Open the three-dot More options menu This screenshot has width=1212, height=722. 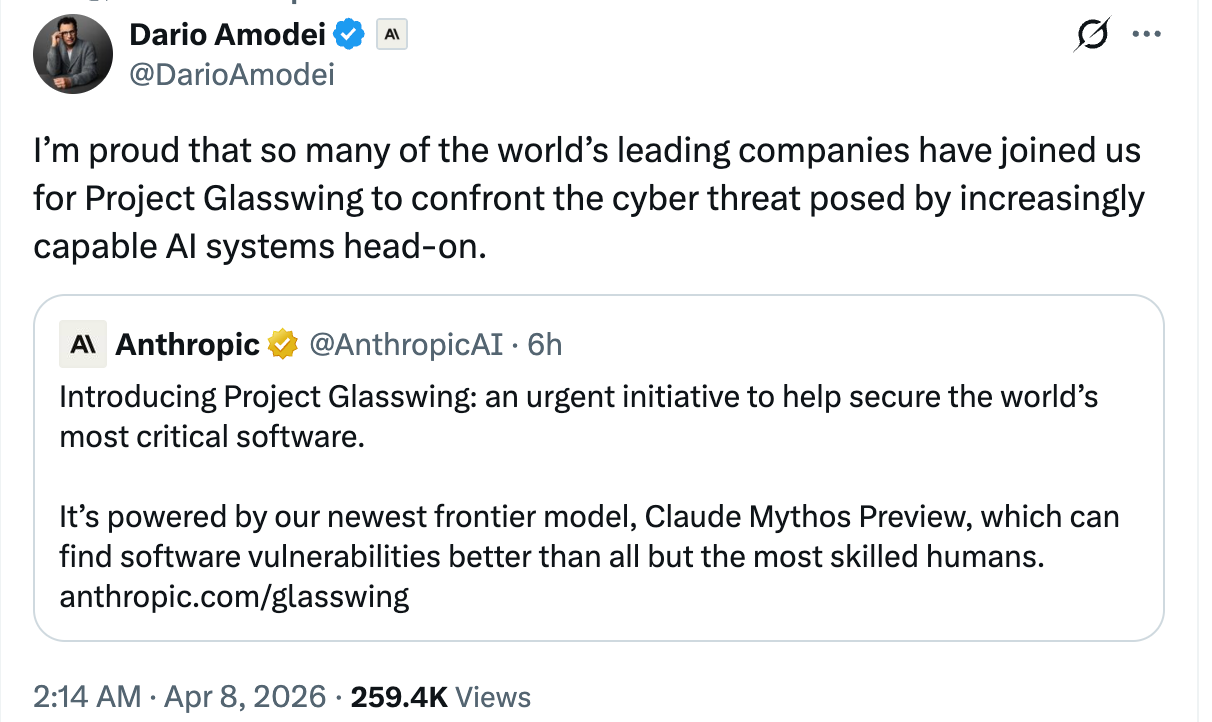(x=1144, y=35)
